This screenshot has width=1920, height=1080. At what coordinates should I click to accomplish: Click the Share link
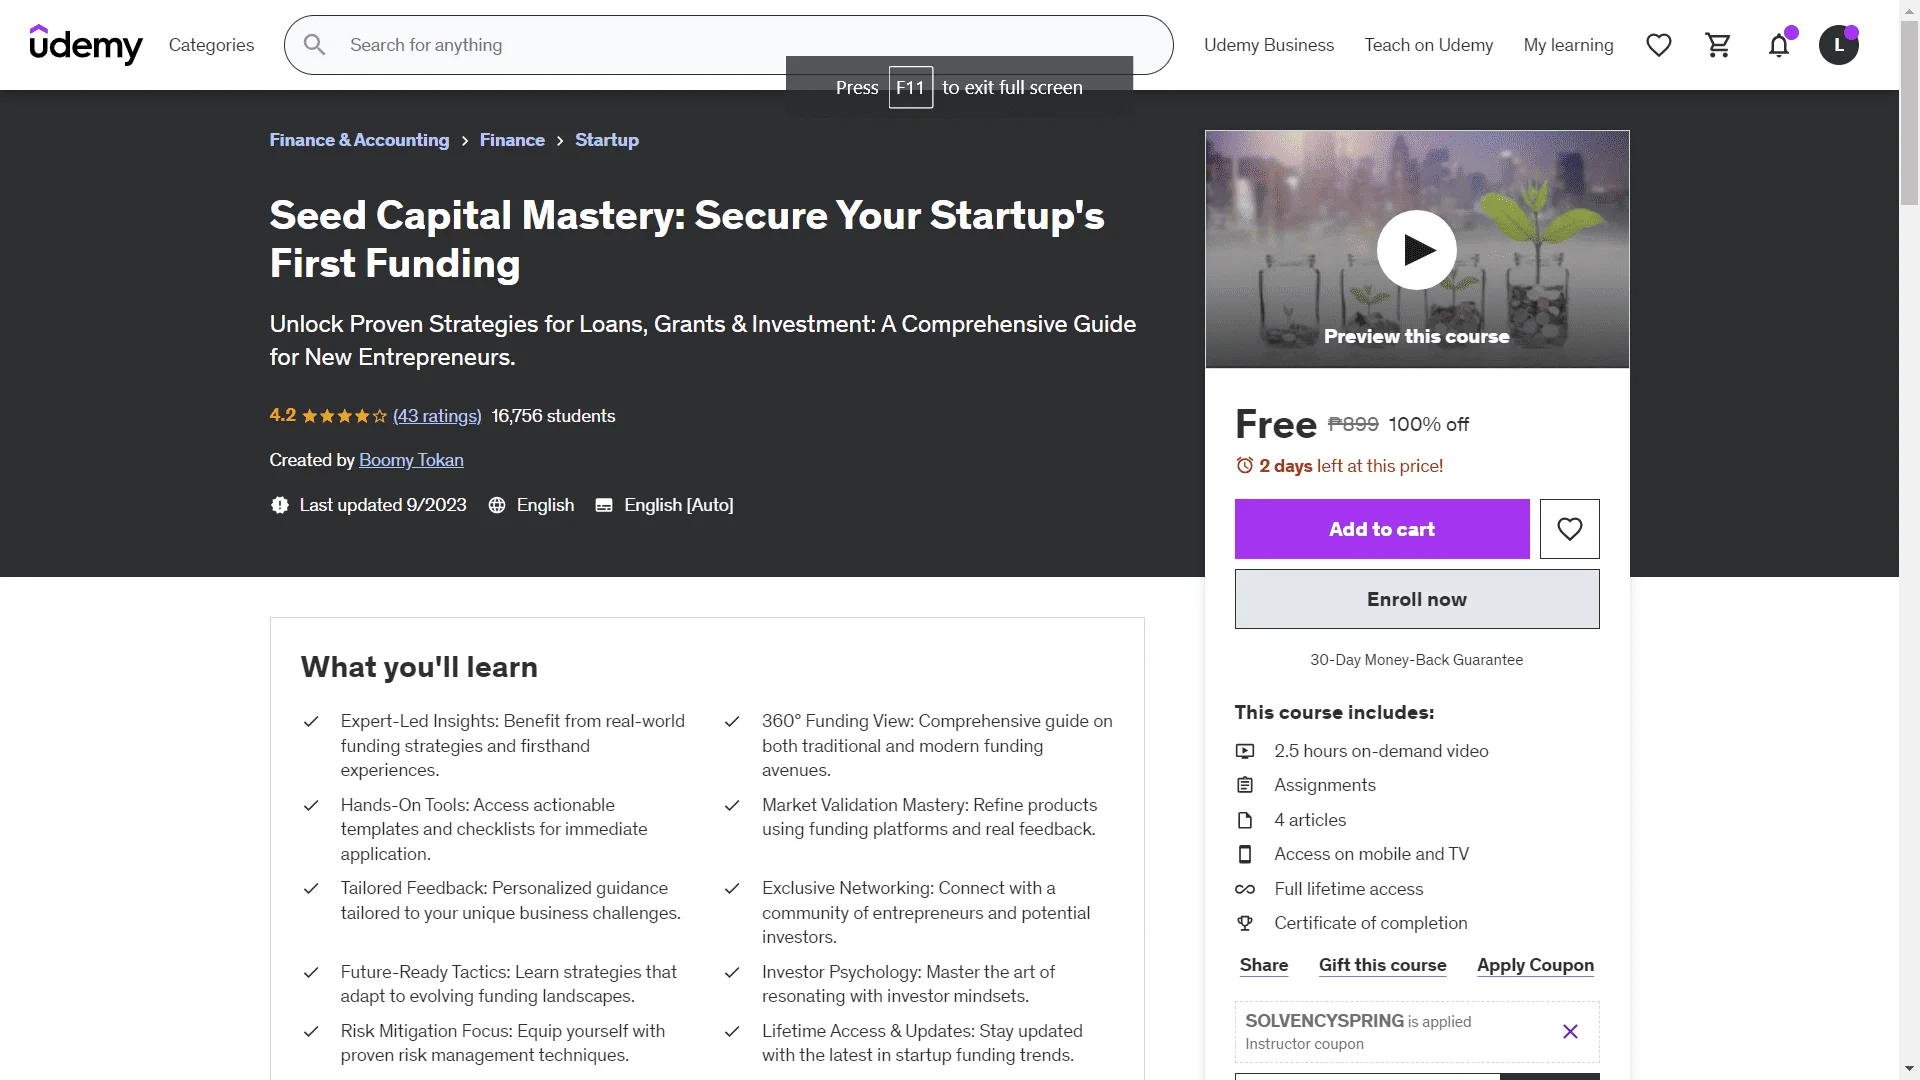tap(1264, 965)
